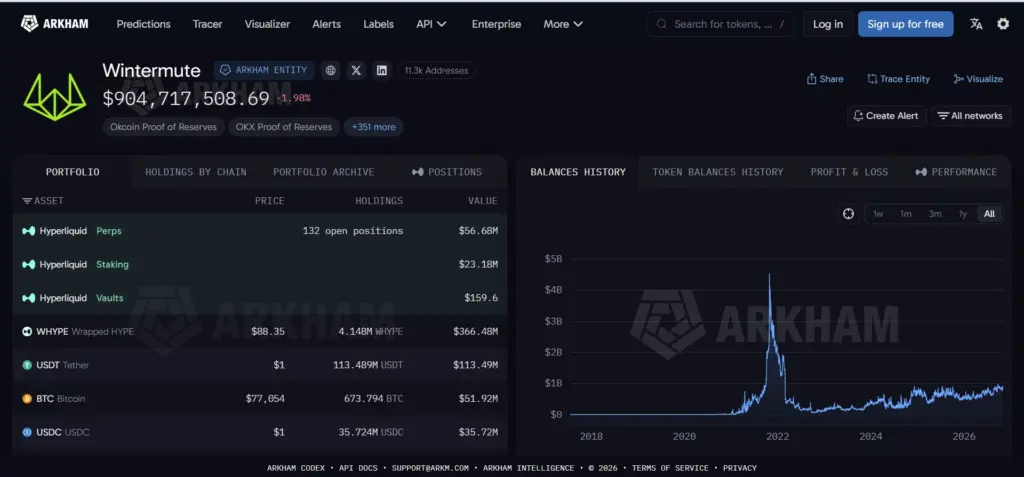Click the Arkham logo
1024x477 pixels.
(x=55, y=24)
